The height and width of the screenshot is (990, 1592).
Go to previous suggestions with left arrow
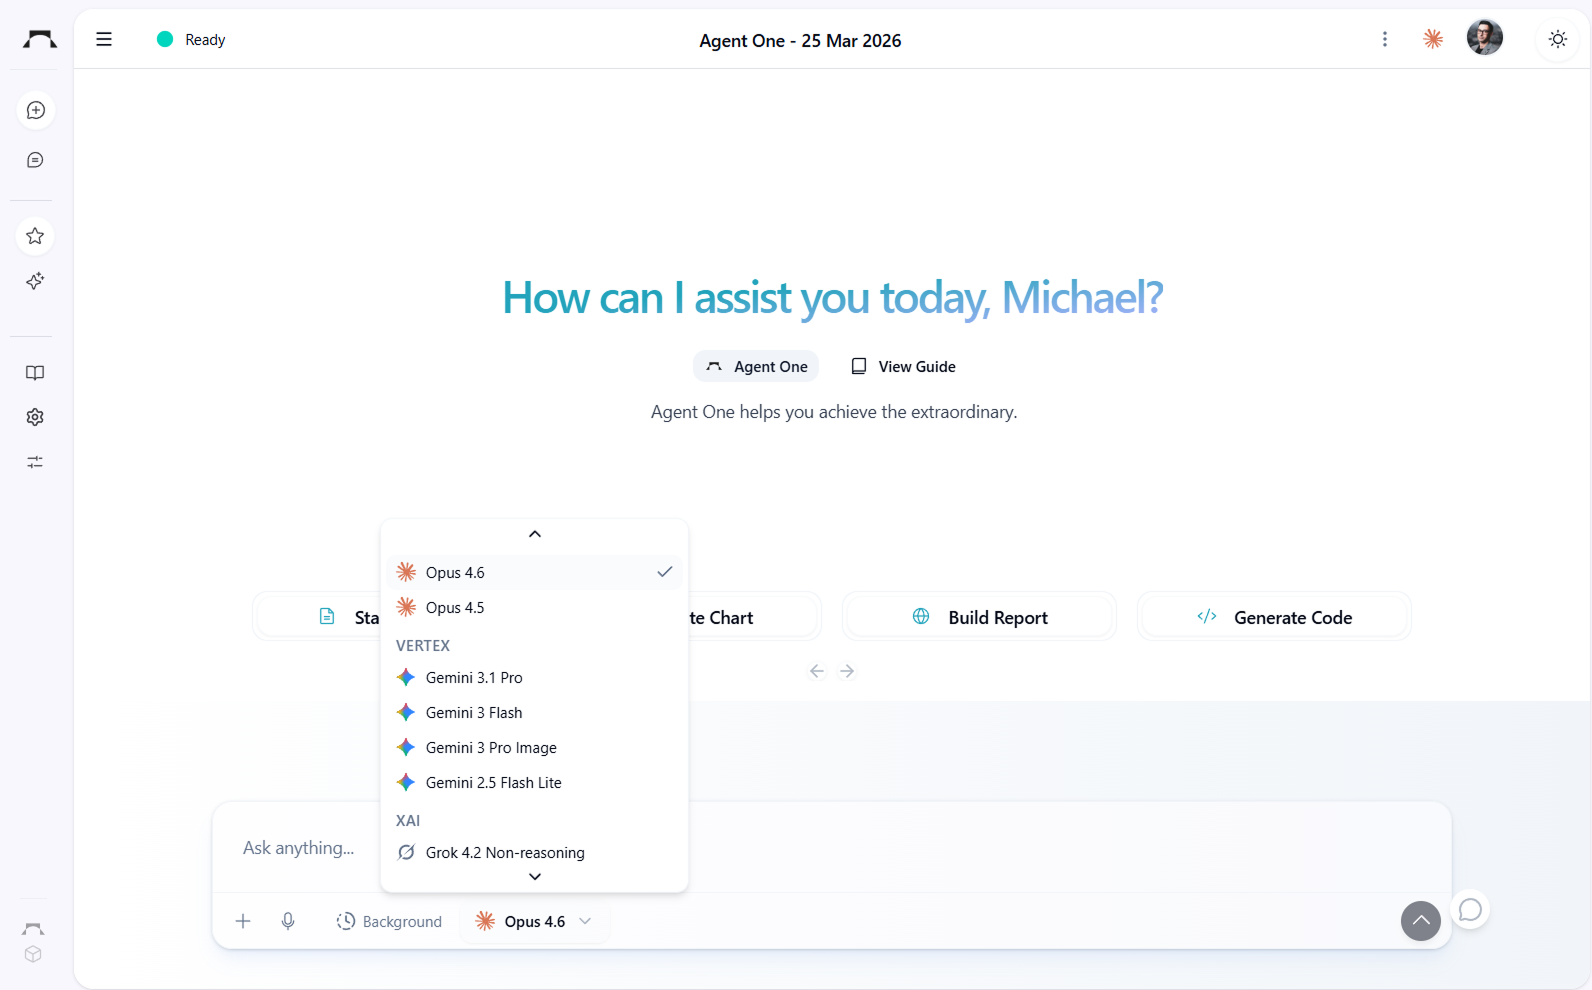[x=817, y=671]
